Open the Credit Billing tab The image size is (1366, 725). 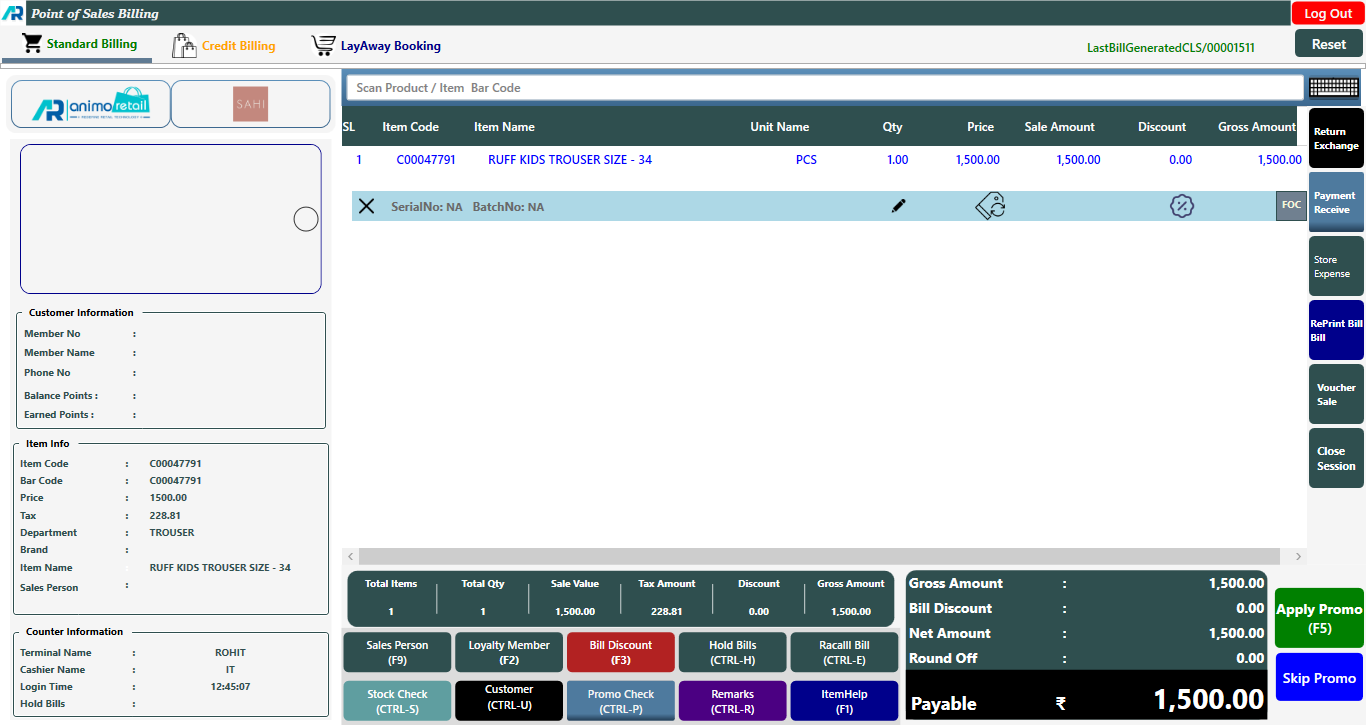coord(224,46)
